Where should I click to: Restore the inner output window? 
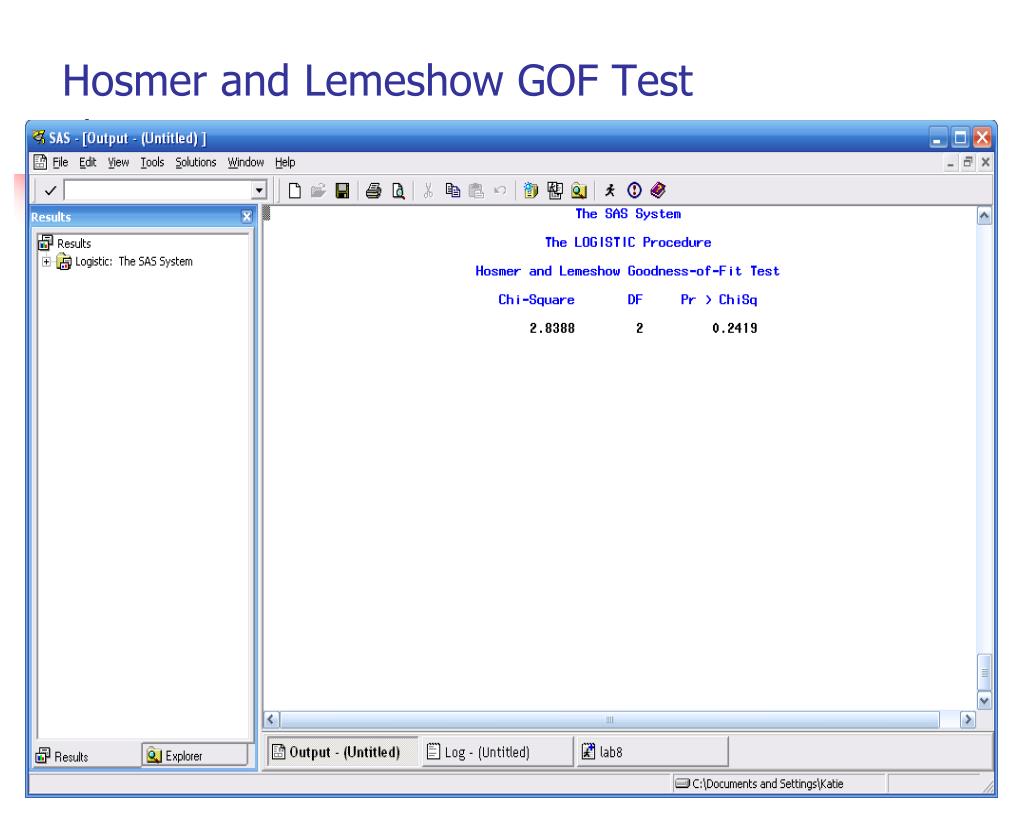click(x=968, y=162)
